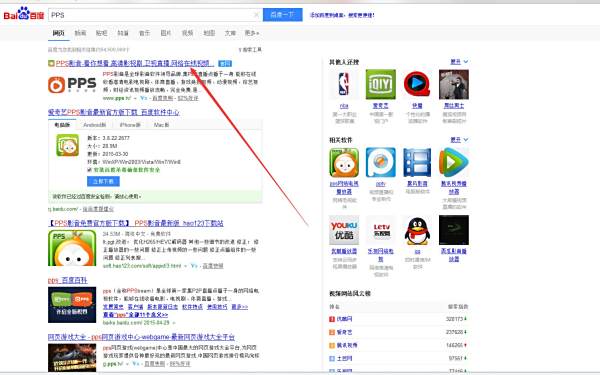
Task: Click the V3 credibility badge of first result
Action: point(143,98)
